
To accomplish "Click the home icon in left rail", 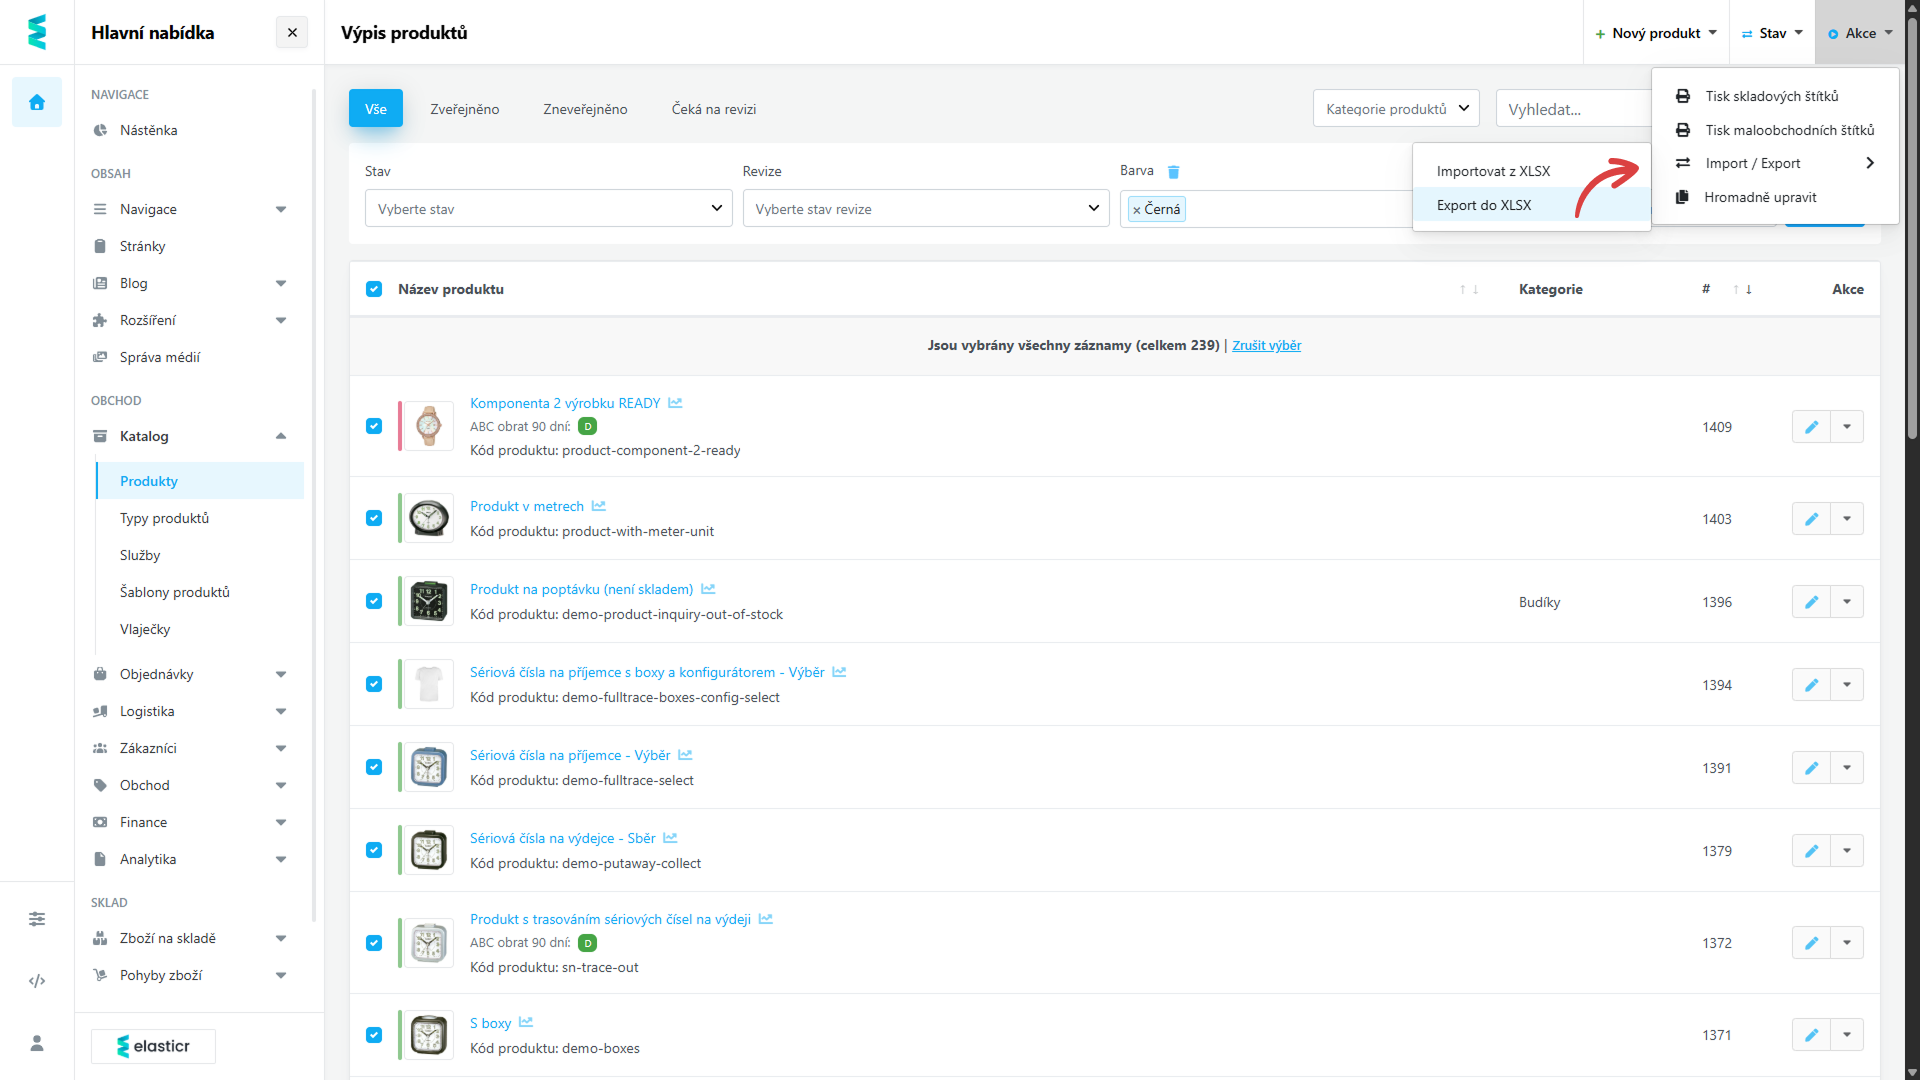I will tap(37, 102).
